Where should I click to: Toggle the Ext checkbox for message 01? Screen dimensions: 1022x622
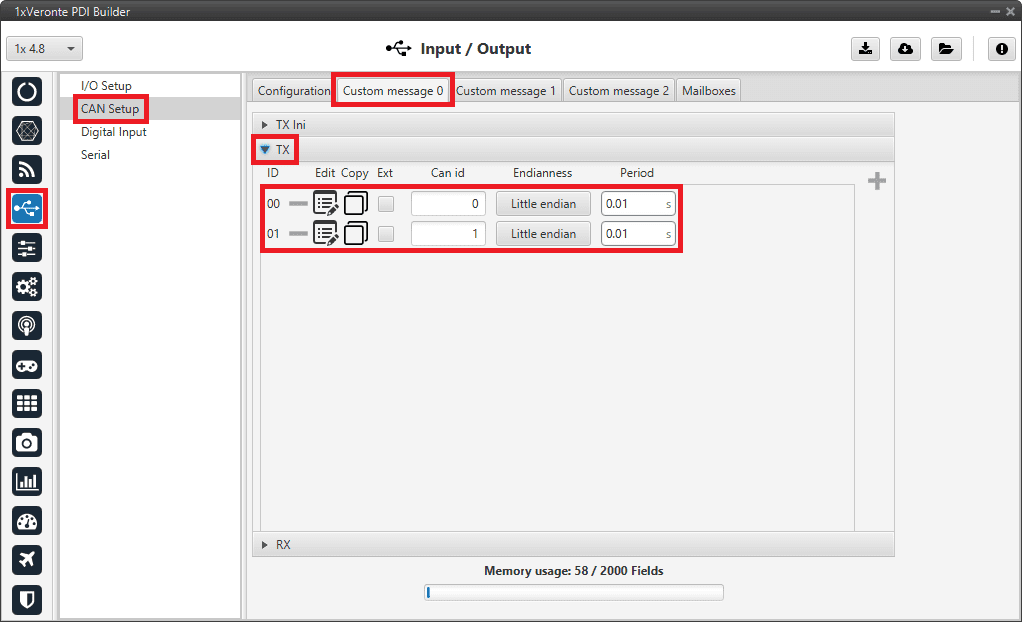pyautogui.click(x=385, y=234)
